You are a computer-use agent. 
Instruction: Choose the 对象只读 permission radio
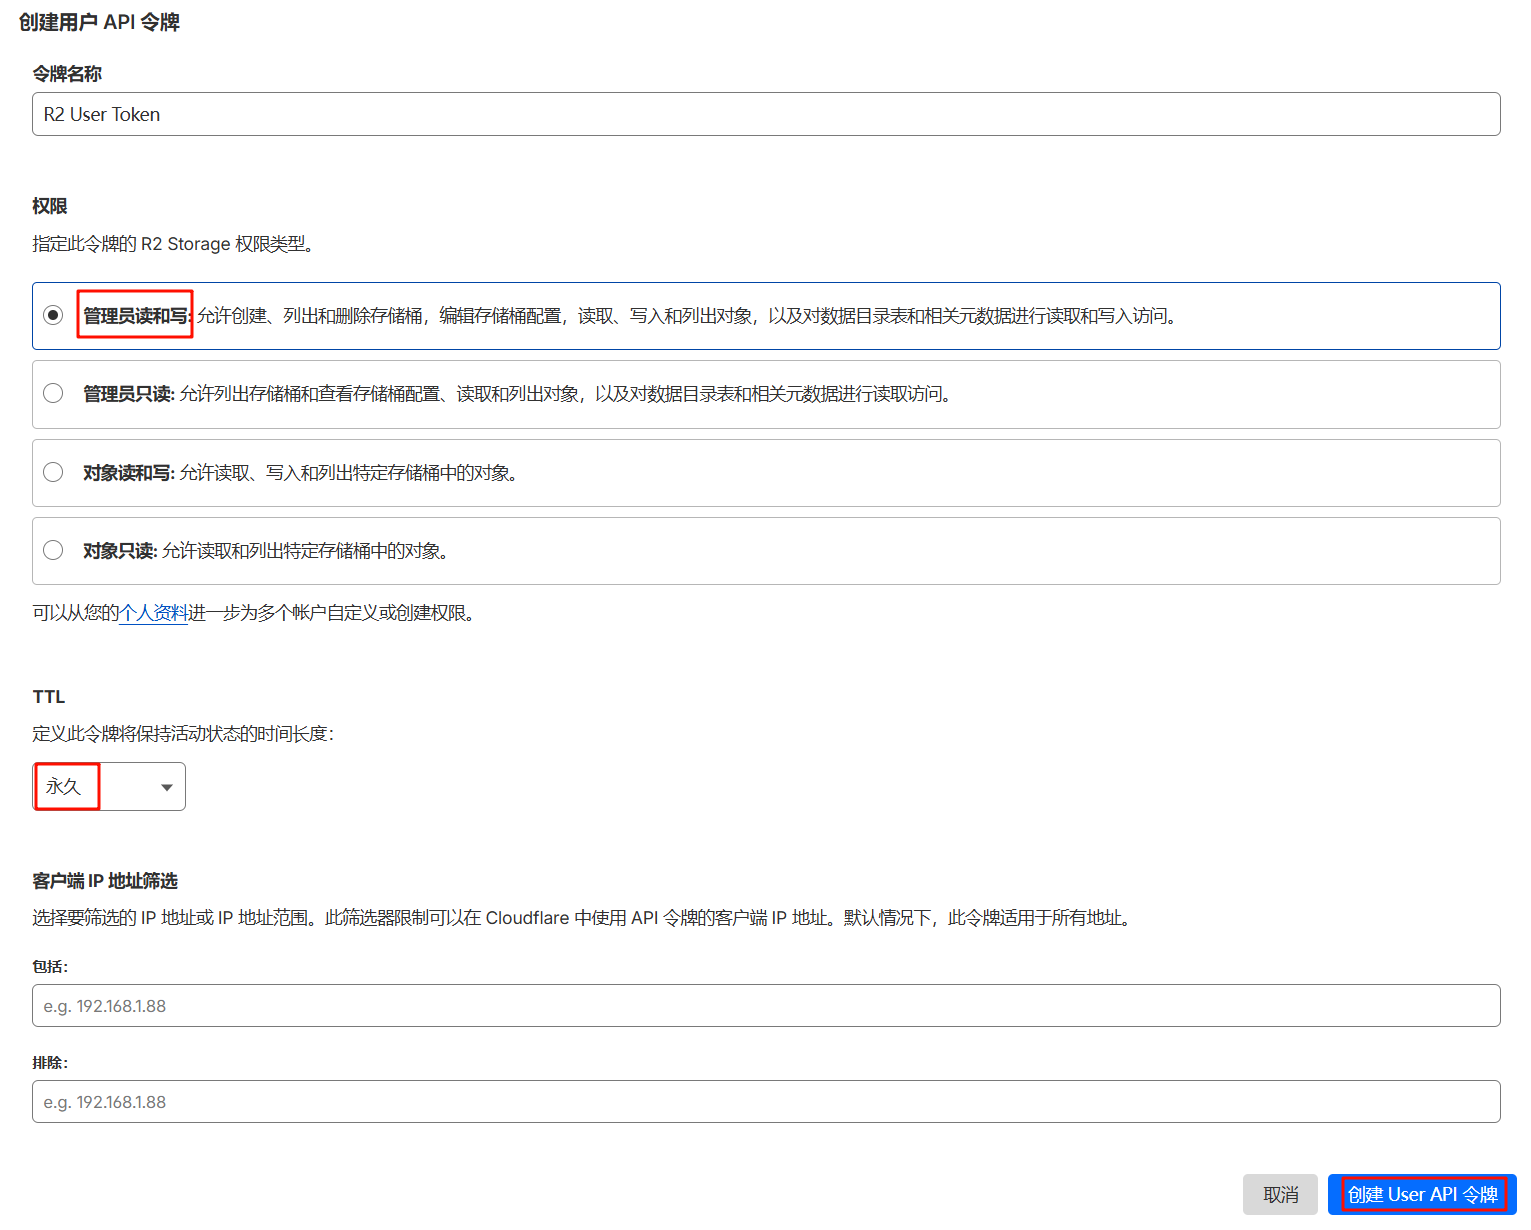point(54,550)
